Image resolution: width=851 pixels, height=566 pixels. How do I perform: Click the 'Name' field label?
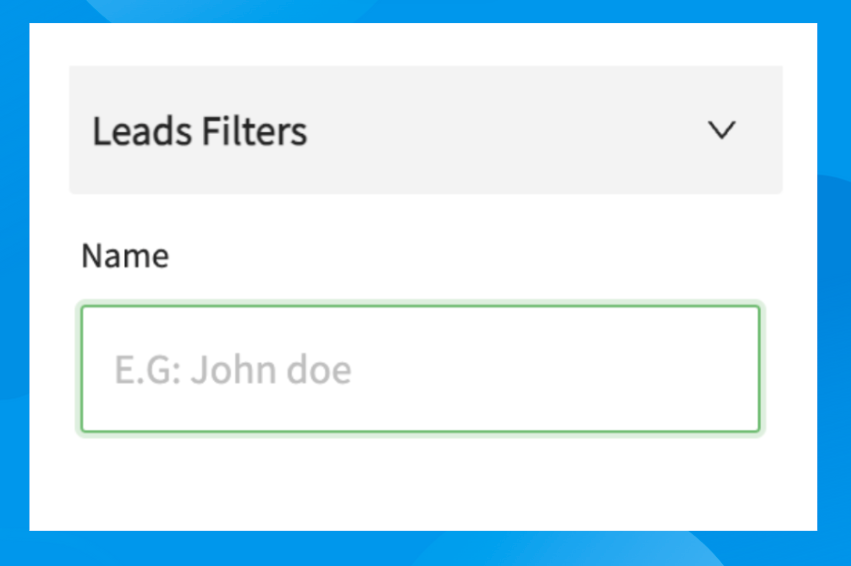coord(125,256)
